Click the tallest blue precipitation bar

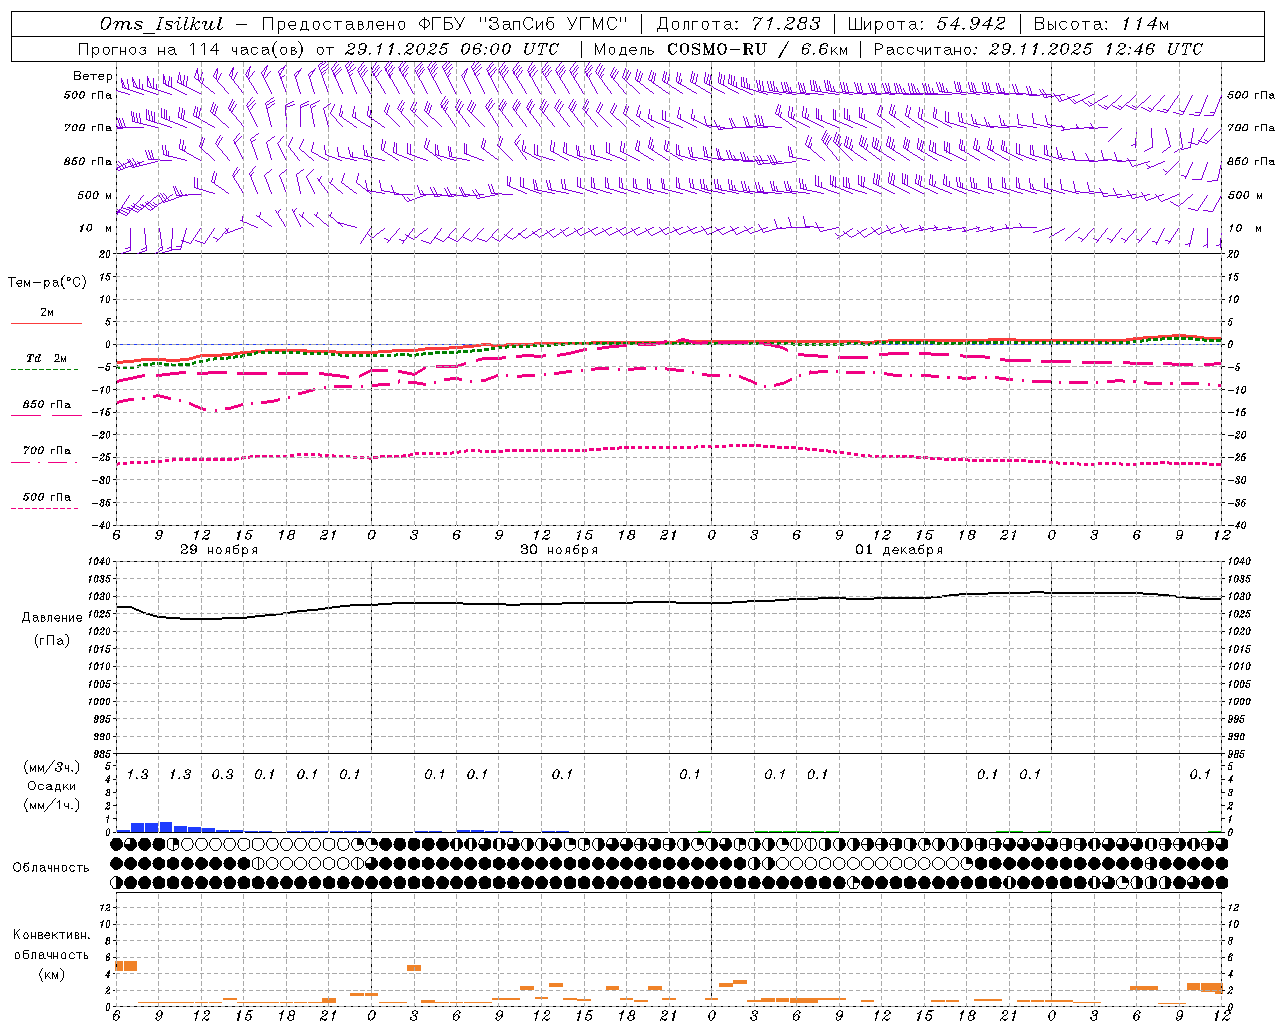pos(166,827)
